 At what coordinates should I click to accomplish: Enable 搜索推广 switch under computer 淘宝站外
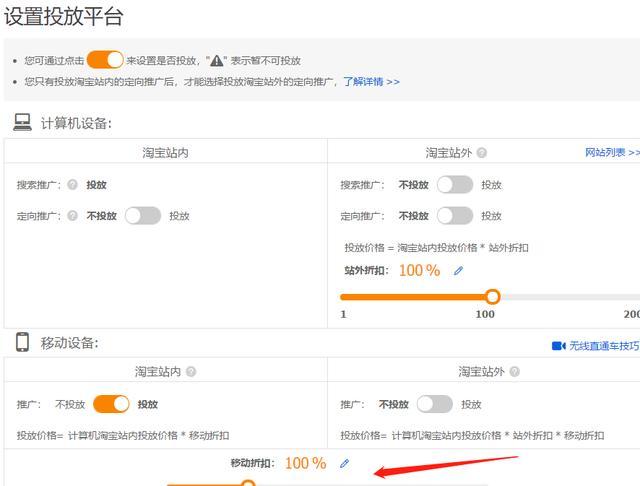click(x=454, y=185)
